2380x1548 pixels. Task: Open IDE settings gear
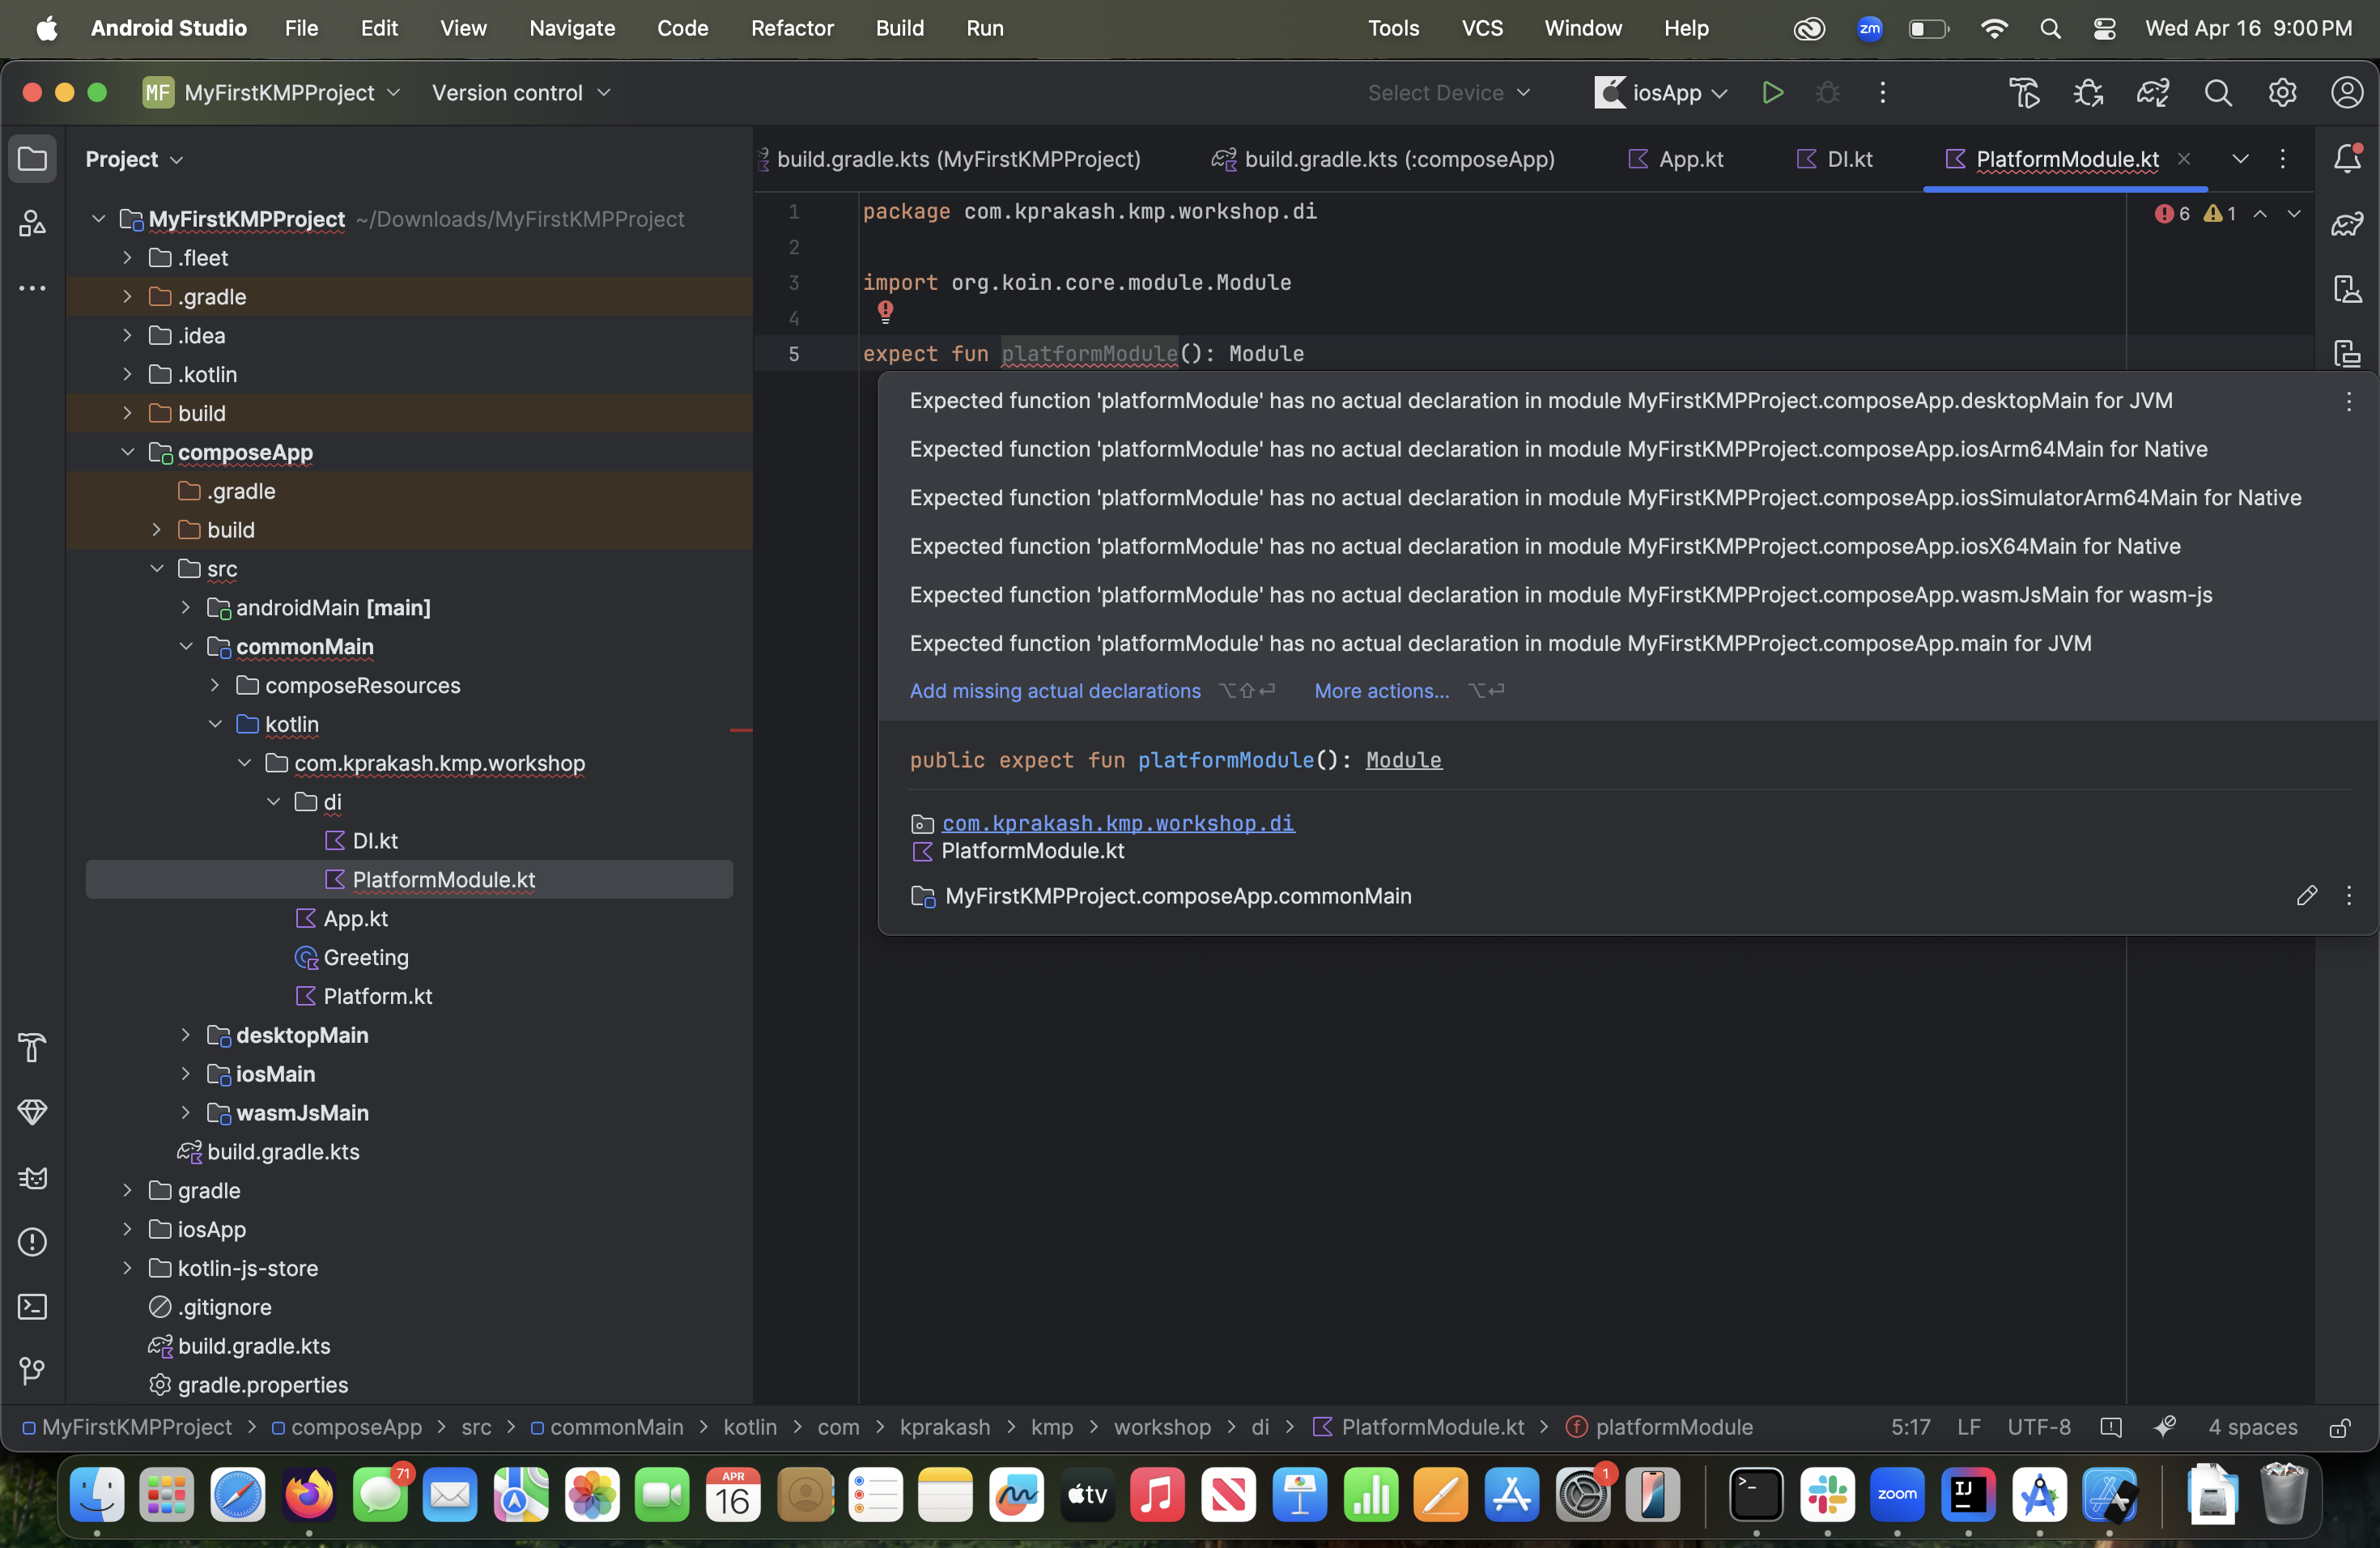2282,93
